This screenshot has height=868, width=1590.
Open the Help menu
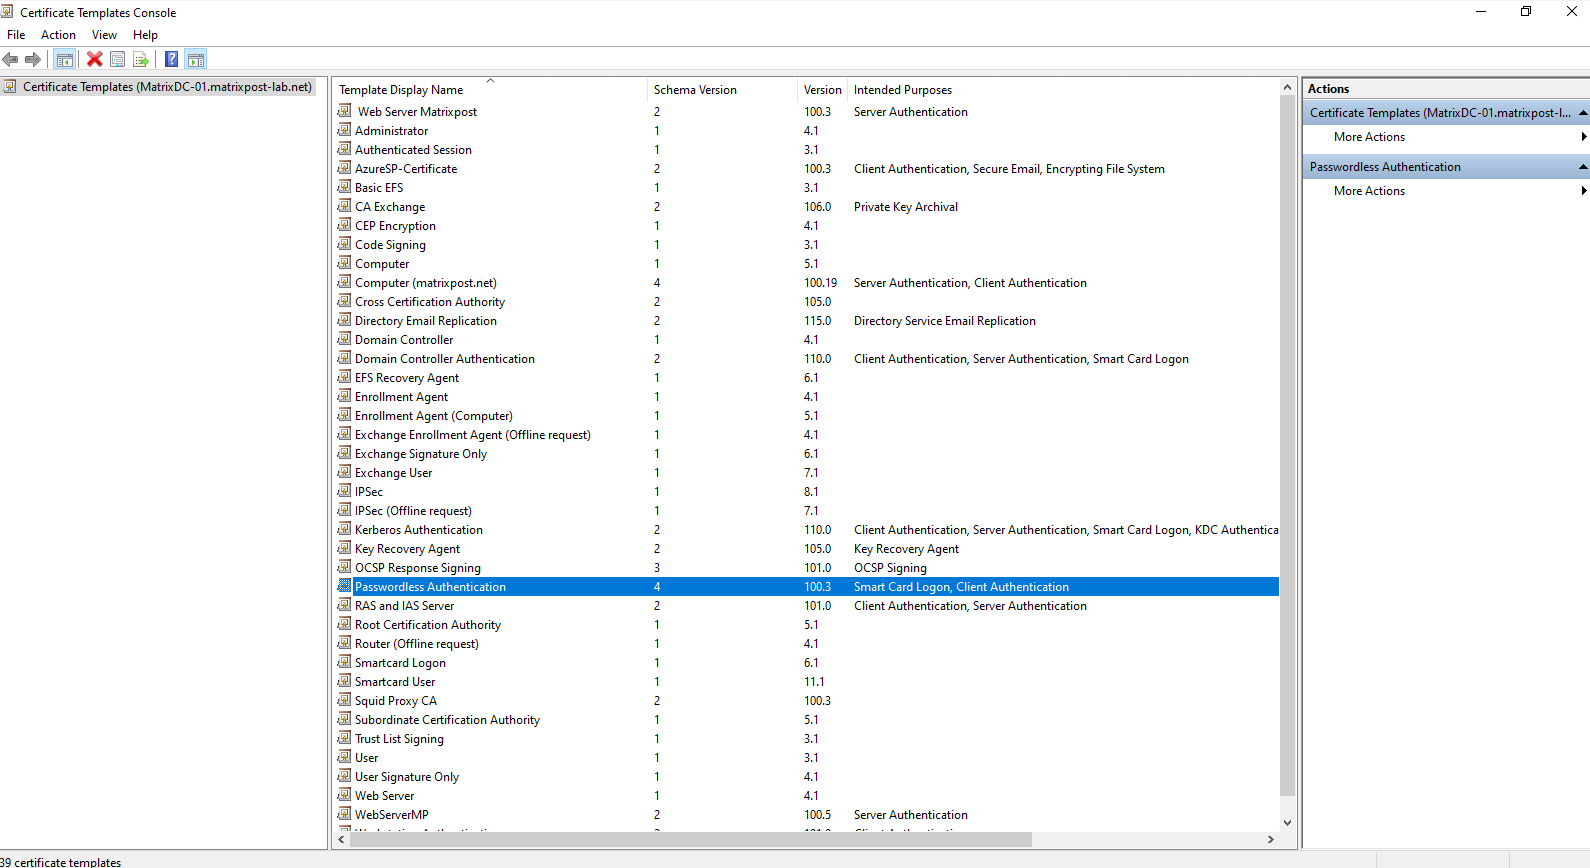point(145,35)
